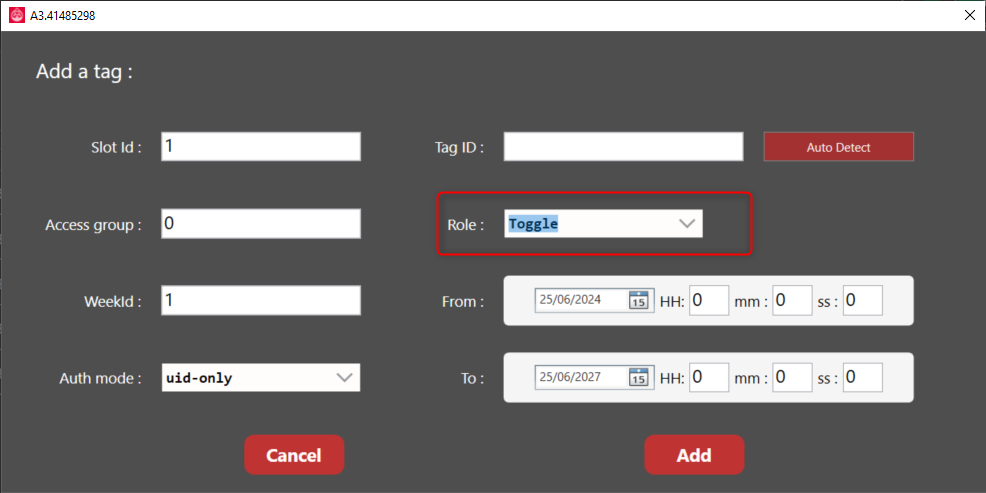Image resolution: width=986 pixels, height=493 pixels.
Task: Focus the Tag ID input field
Action: tap(624, 147)
